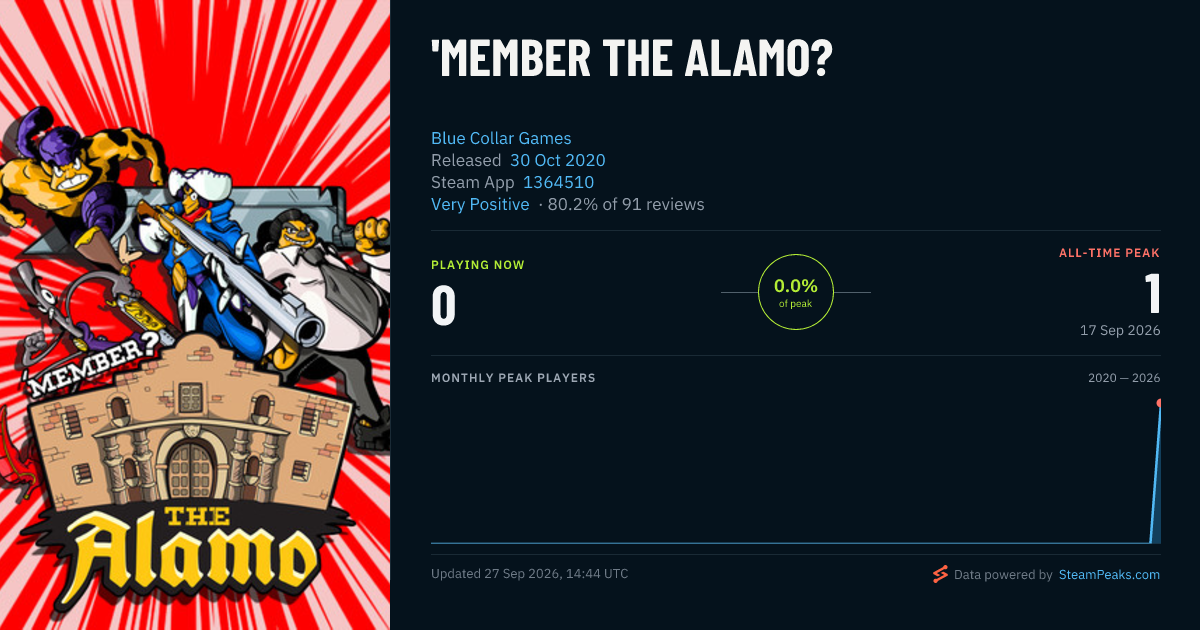Open Steam App ID 1364510
The image size is (1200, 630).
click(558, 182)
